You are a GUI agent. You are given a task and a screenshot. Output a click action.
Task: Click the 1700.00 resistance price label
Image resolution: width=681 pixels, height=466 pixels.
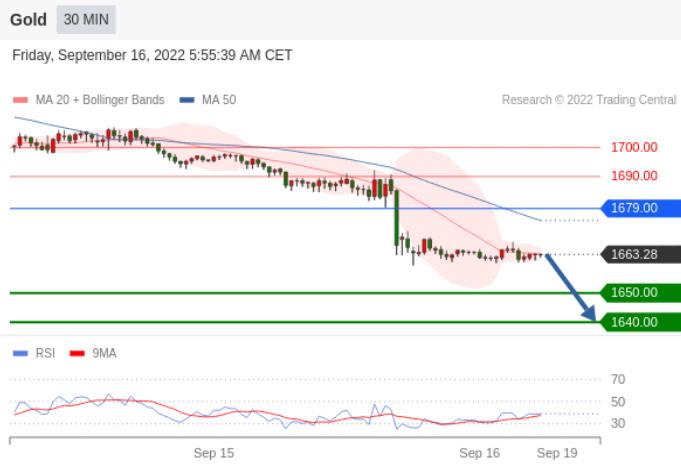point(634,147)
